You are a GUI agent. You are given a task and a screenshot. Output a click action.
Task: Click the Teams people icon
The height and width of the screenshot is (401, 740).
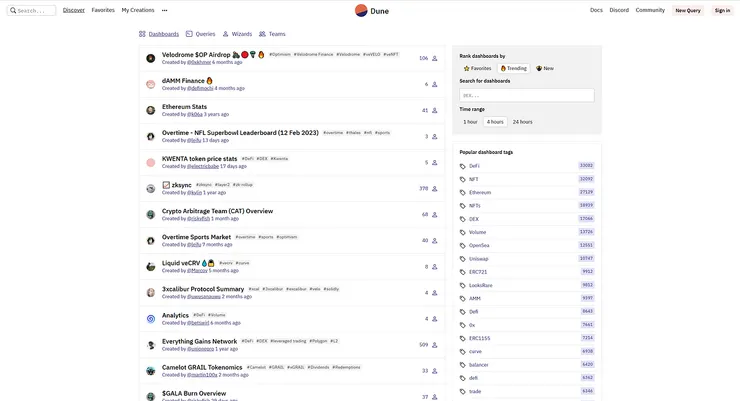262,34
